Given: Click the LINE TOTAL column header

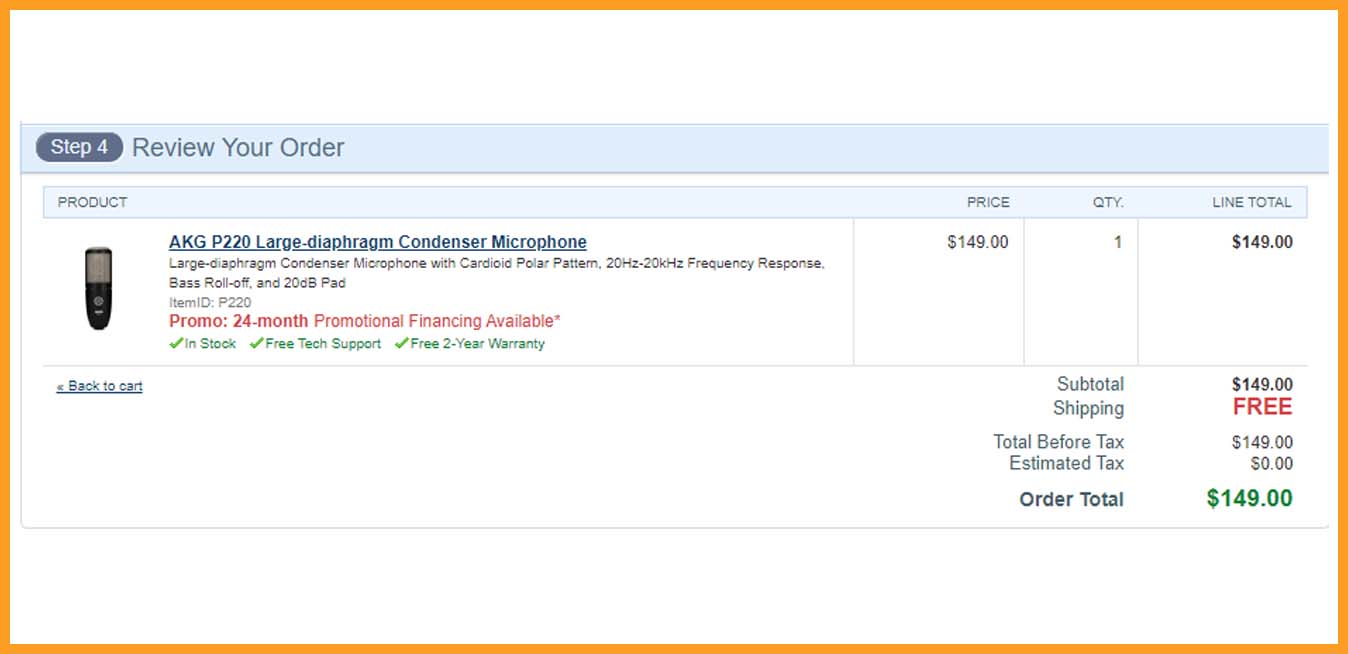Looking at the screenshot, I should (1252, 202).
